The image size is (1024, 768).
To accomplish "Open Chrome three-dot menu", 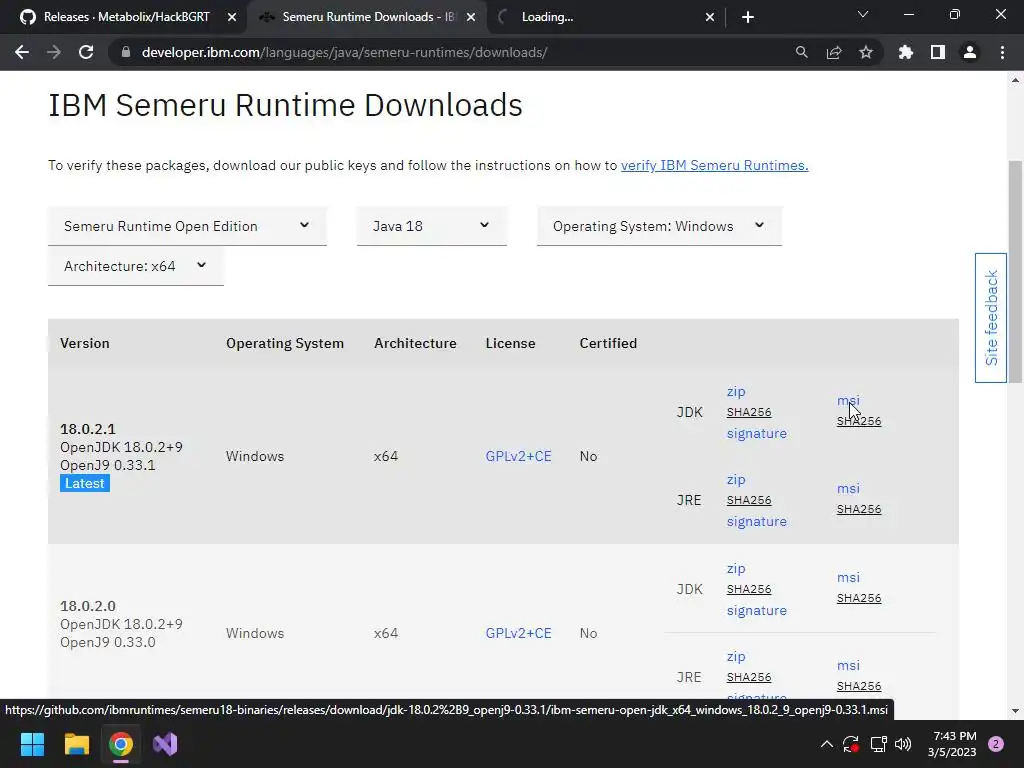I will coord(1002,52).
